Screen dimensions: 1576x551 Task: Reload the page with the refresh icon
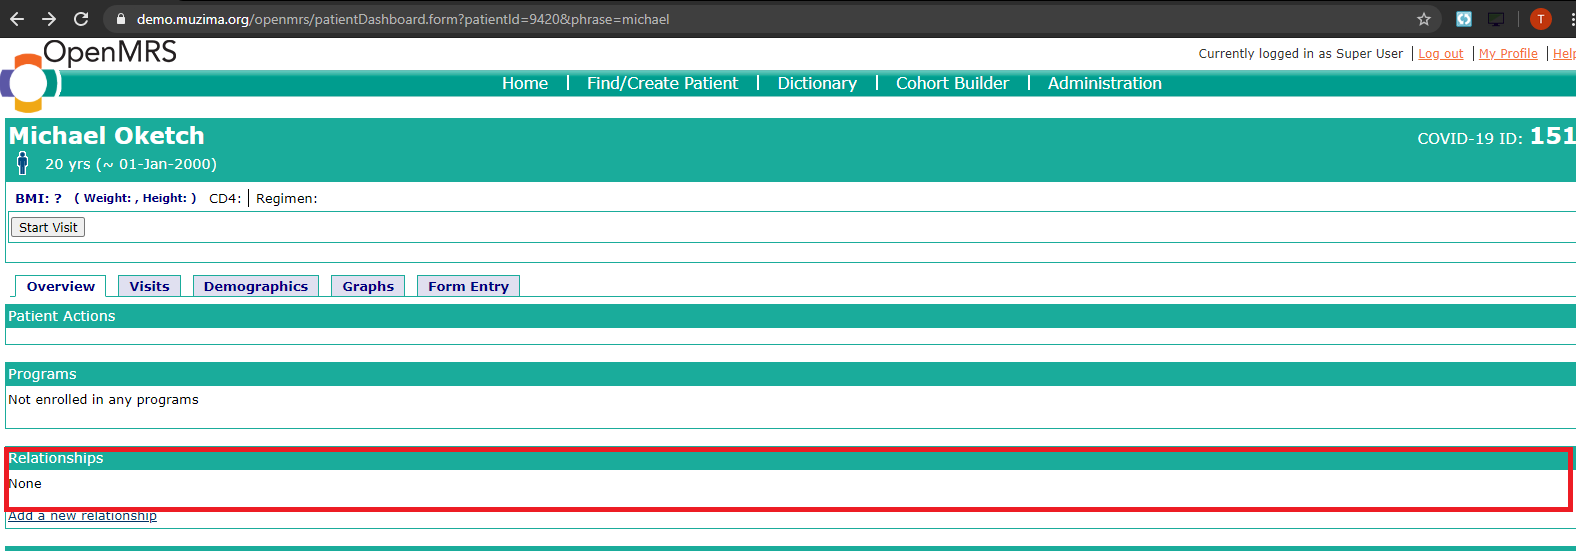pyautogui.click(x=81, y=19)
